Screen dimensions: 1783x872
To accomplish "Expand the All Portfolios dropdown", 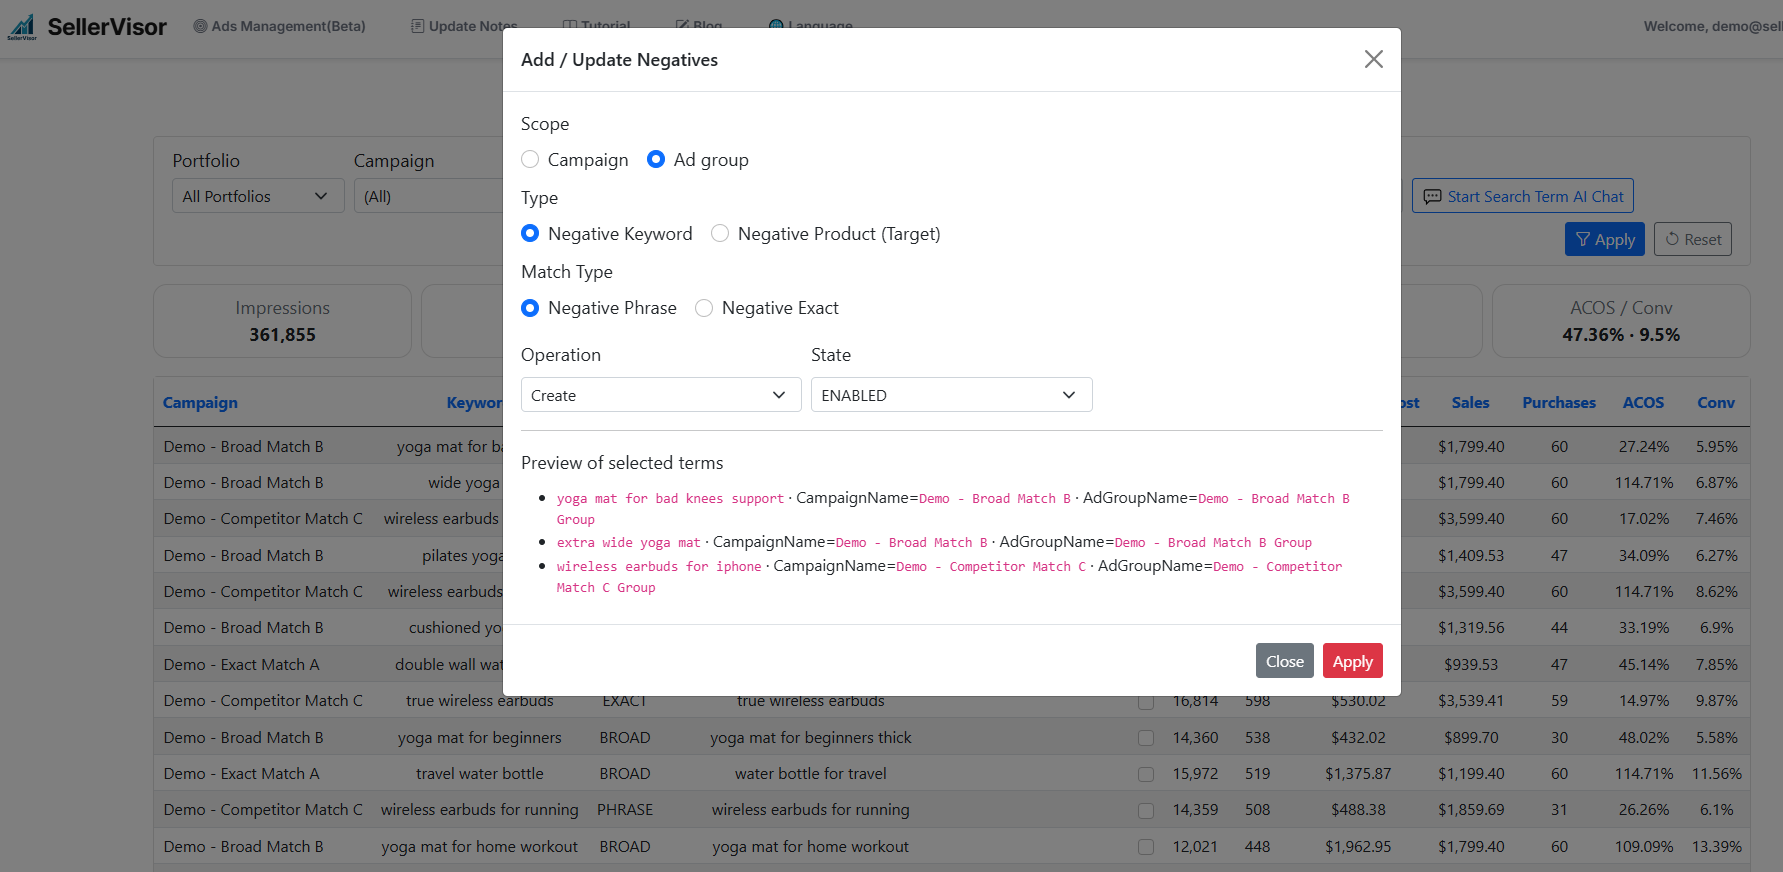I will [257, 197].
